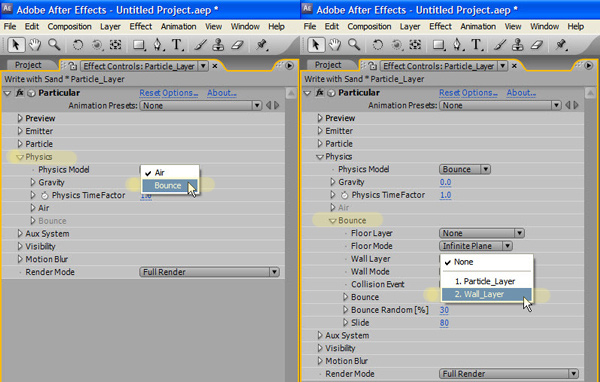
Task: Open Floor Mode Infinite Plane dropdown
Action: 476,246
